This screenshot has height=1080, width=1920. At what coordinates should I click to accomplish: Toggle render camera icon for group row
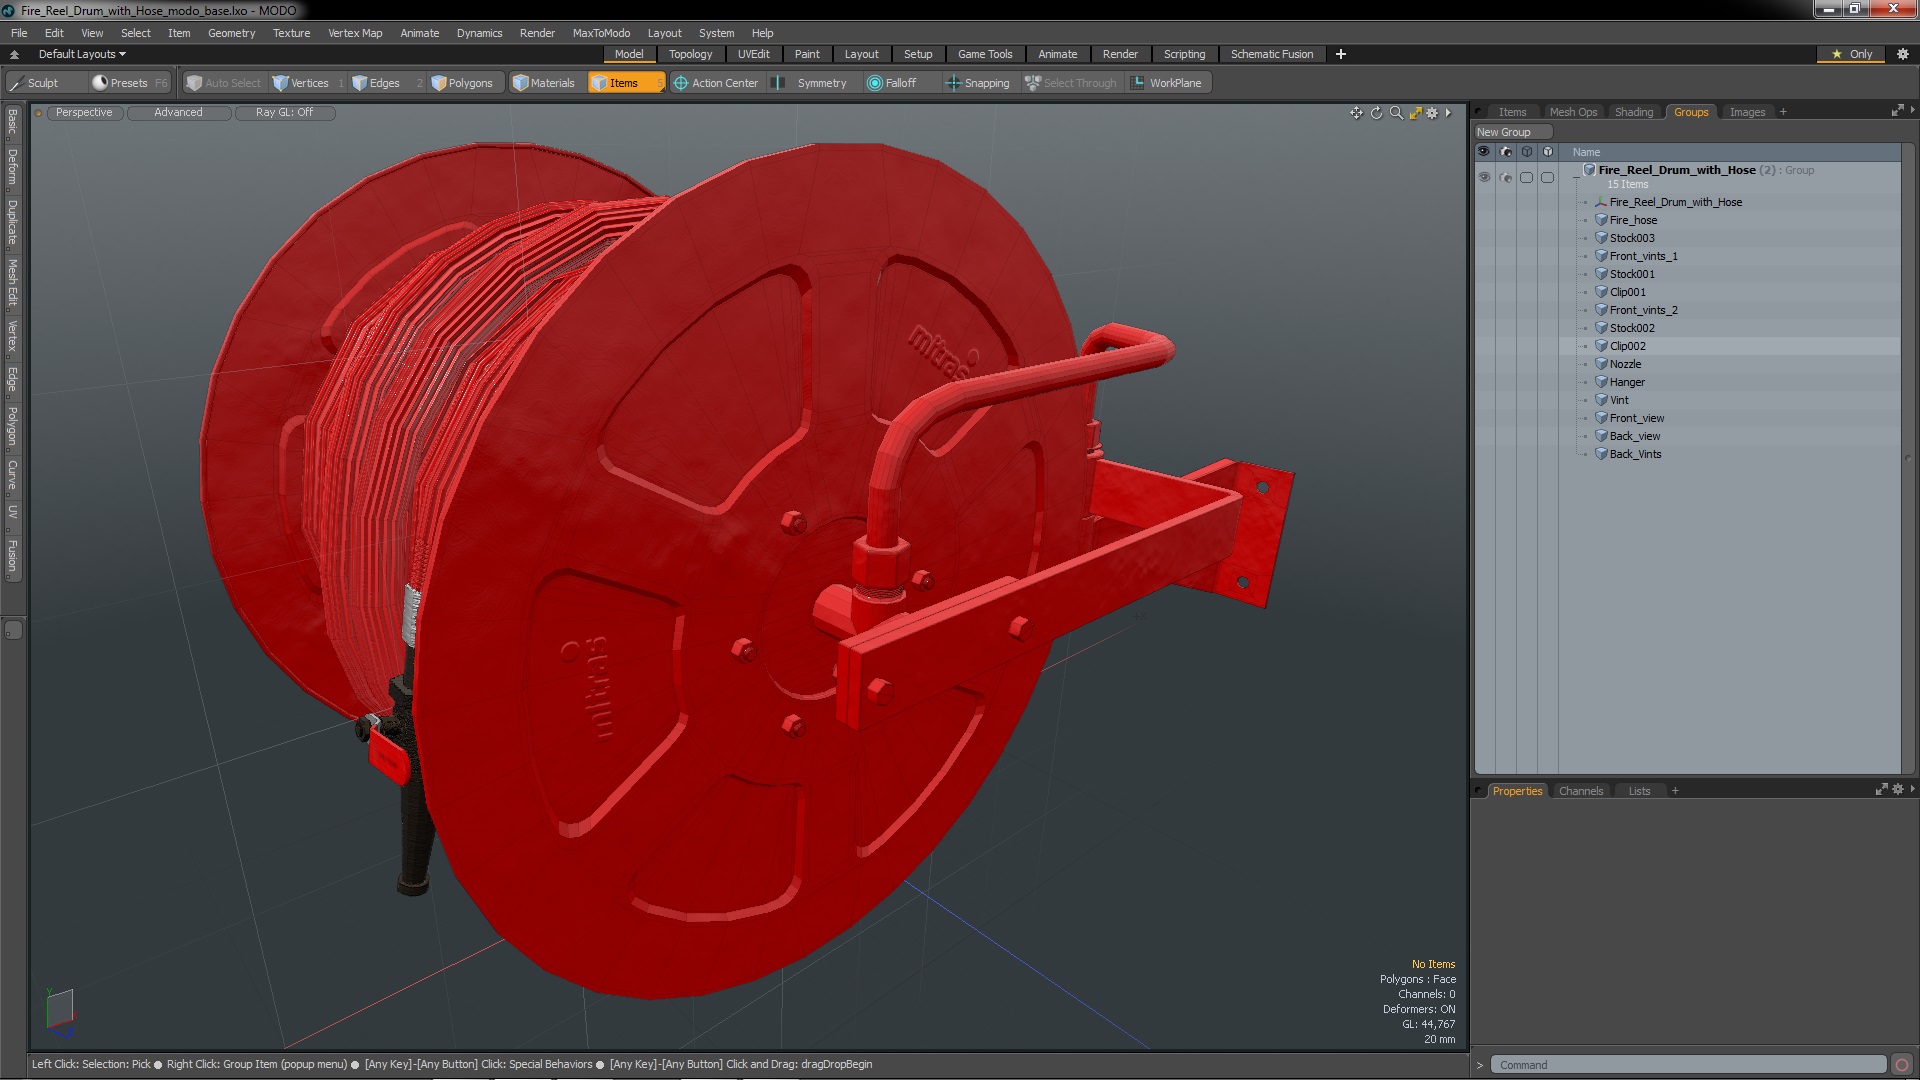tap(1506, 177)
